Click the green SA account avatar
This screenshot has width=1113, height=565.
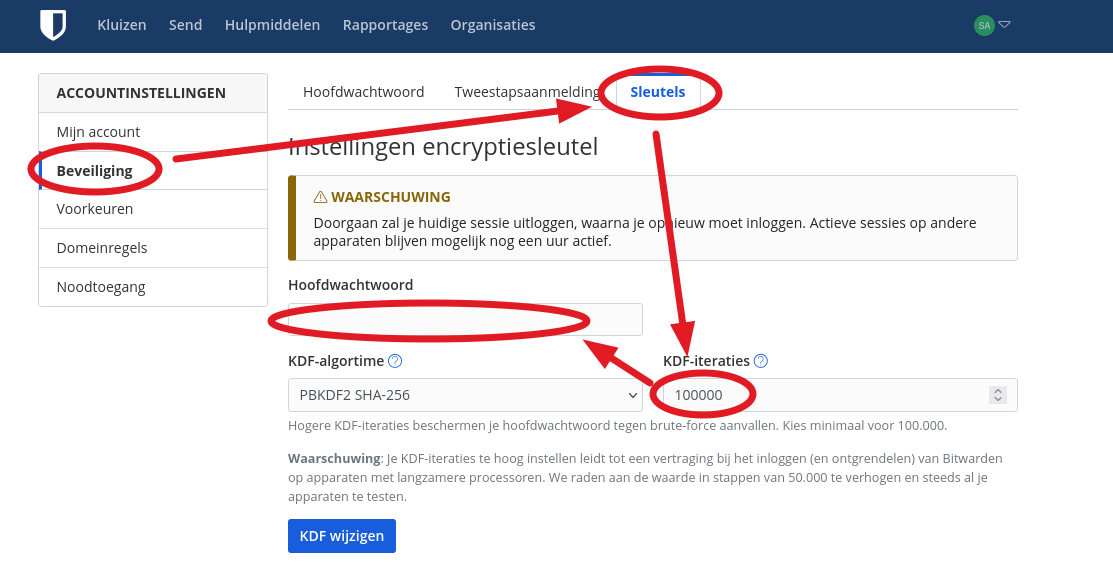tap(984, 25)
